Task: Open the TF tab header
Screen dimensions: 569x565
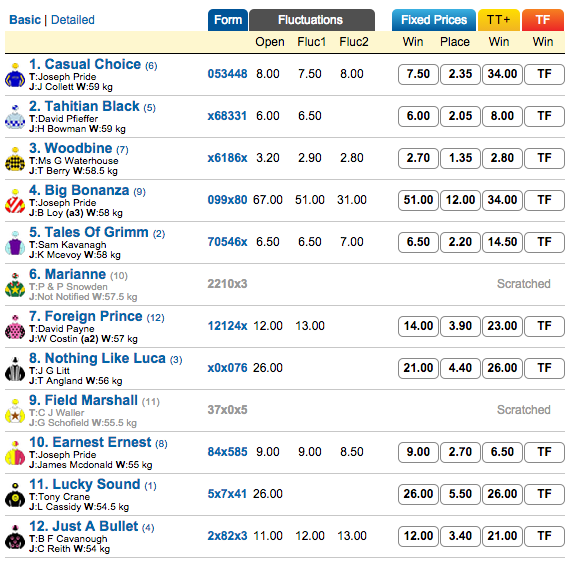Action: tap(543, 20)
